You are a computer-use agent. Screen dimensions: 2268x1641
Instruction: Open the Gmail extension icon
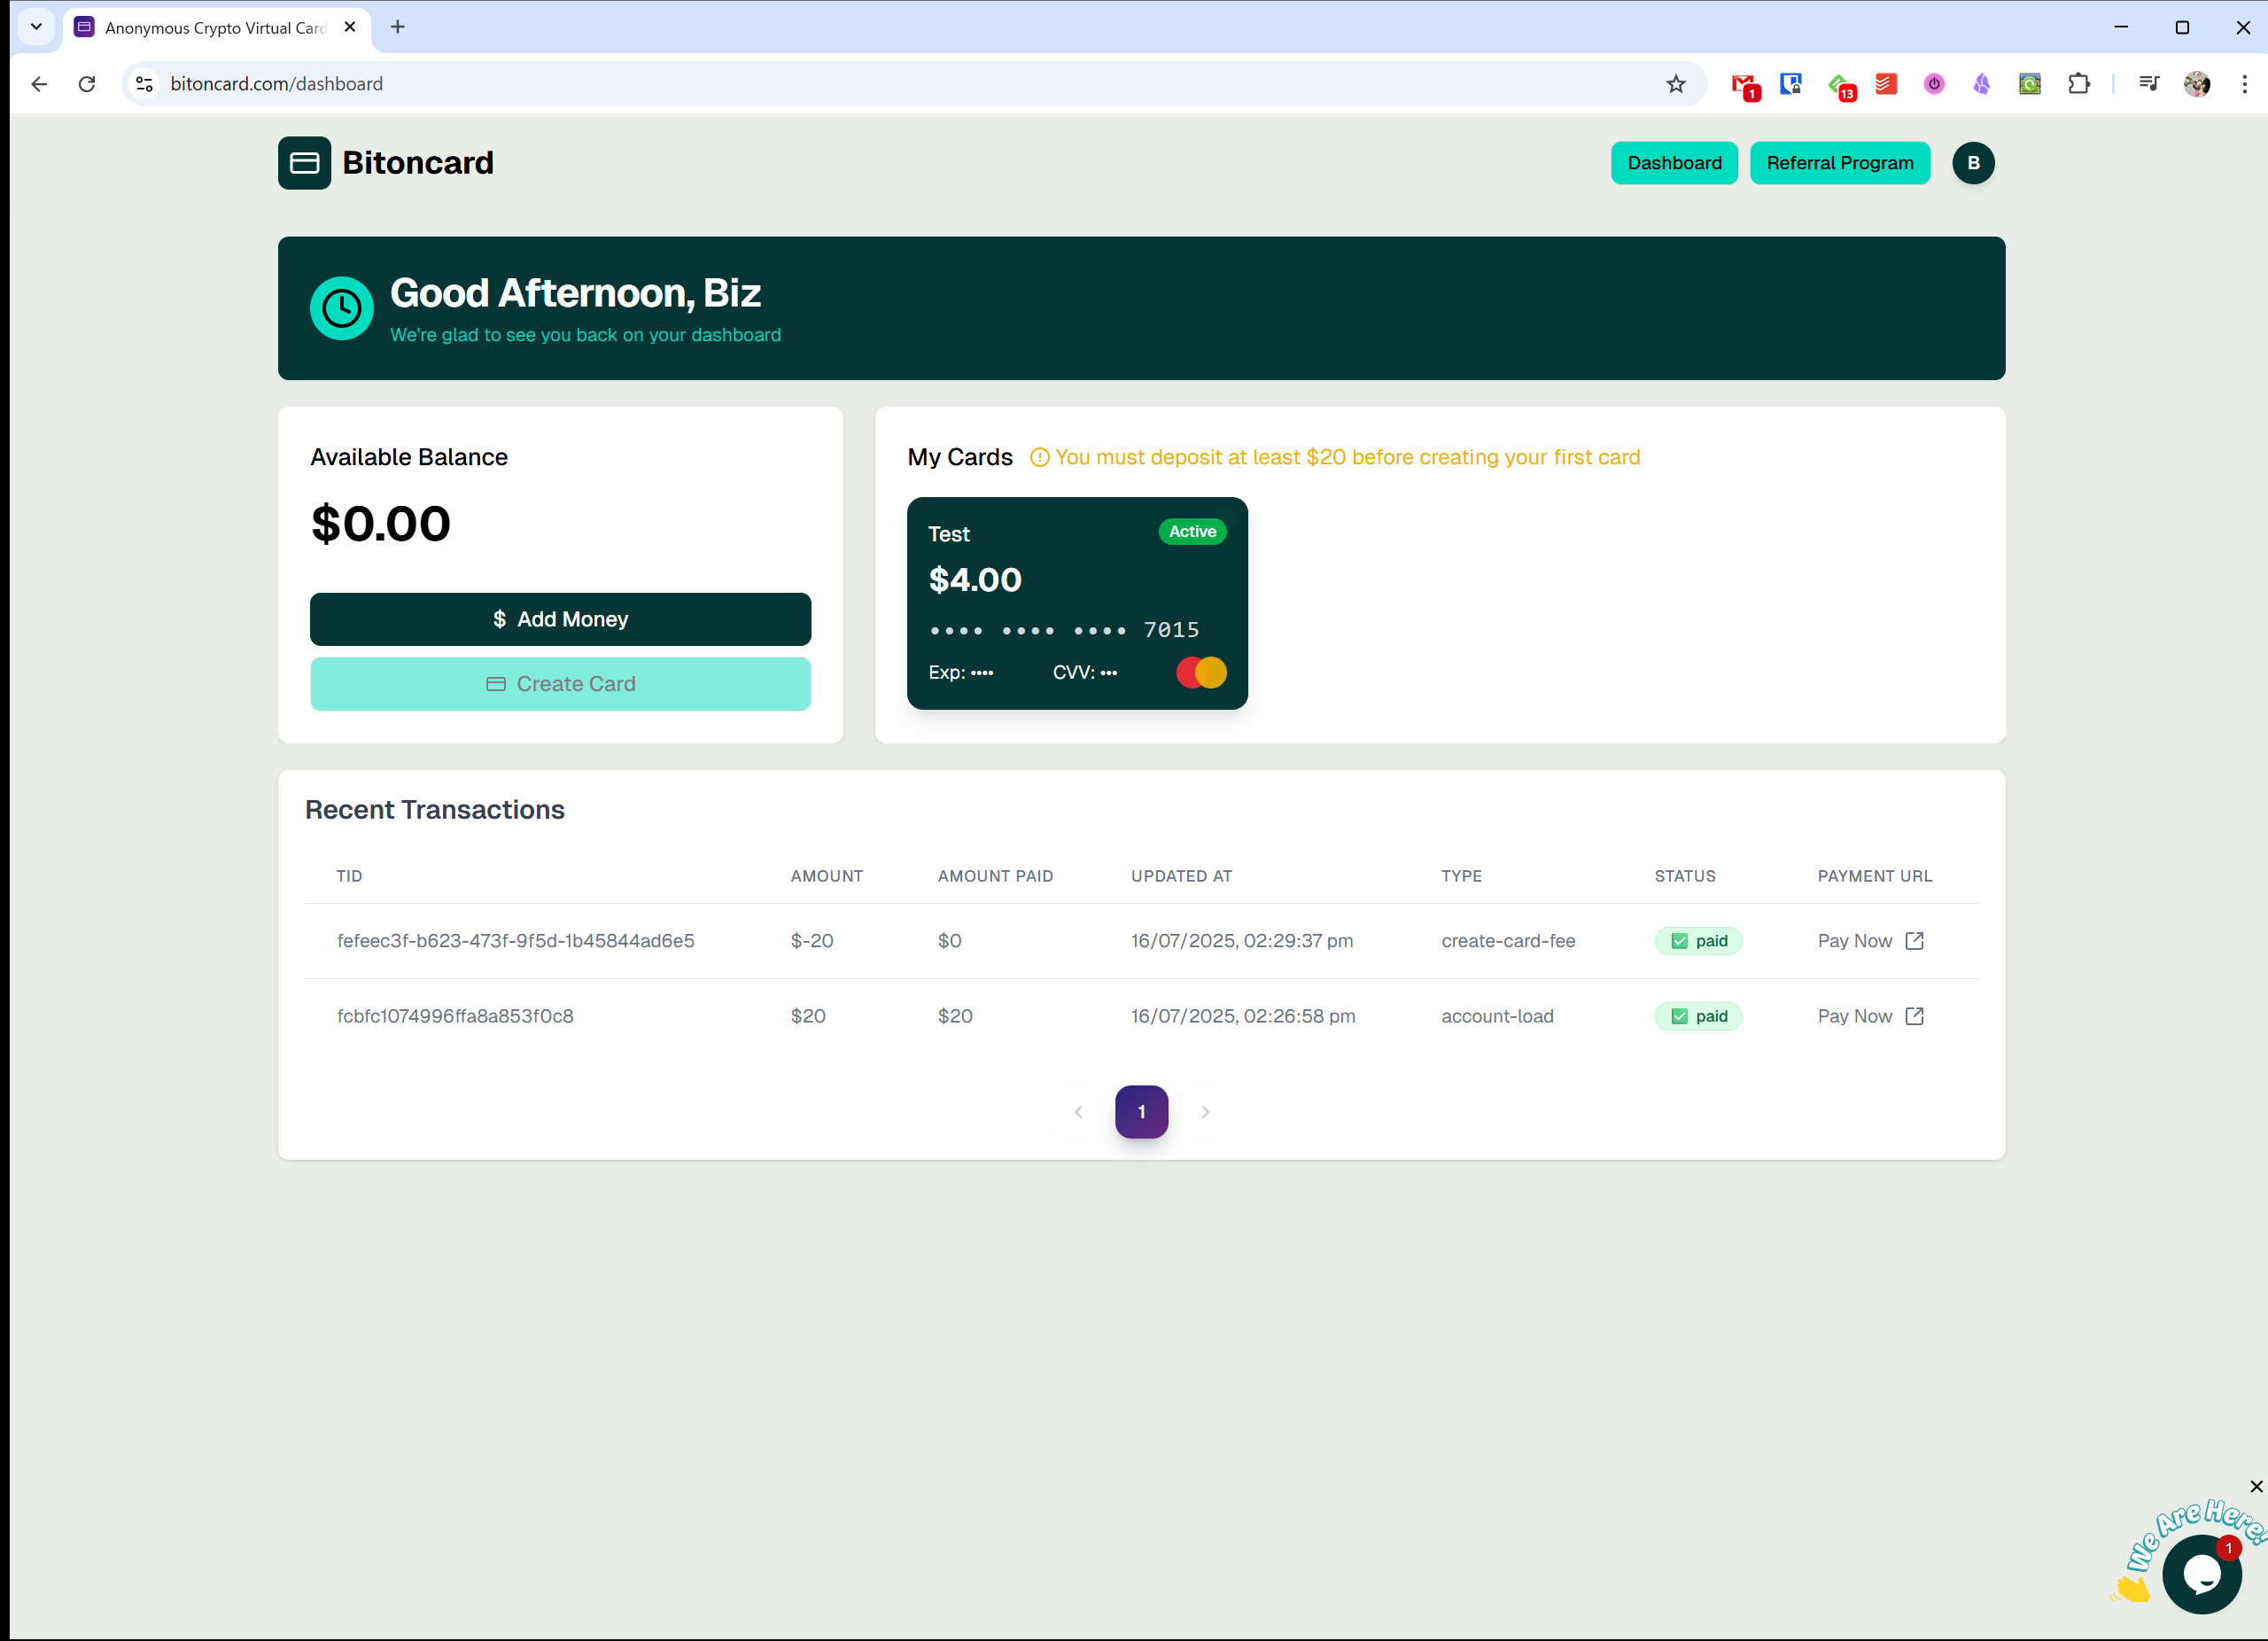point(1743,84)
